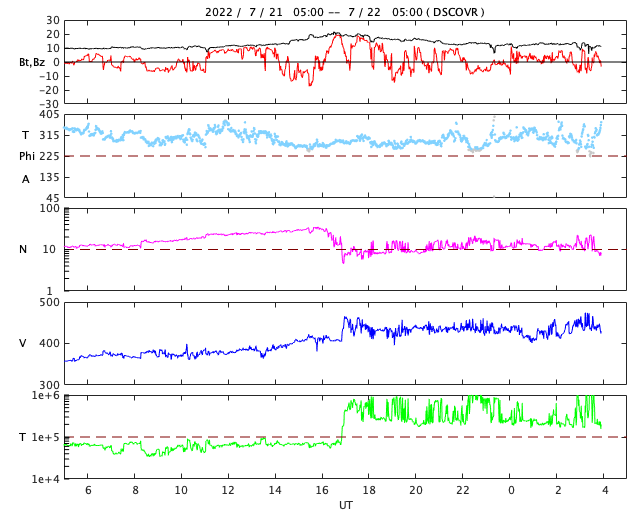Click the "400" tick on the V panel
This screenshot has width=640, height=512.
pyautogui.click(x=49, y=343)
